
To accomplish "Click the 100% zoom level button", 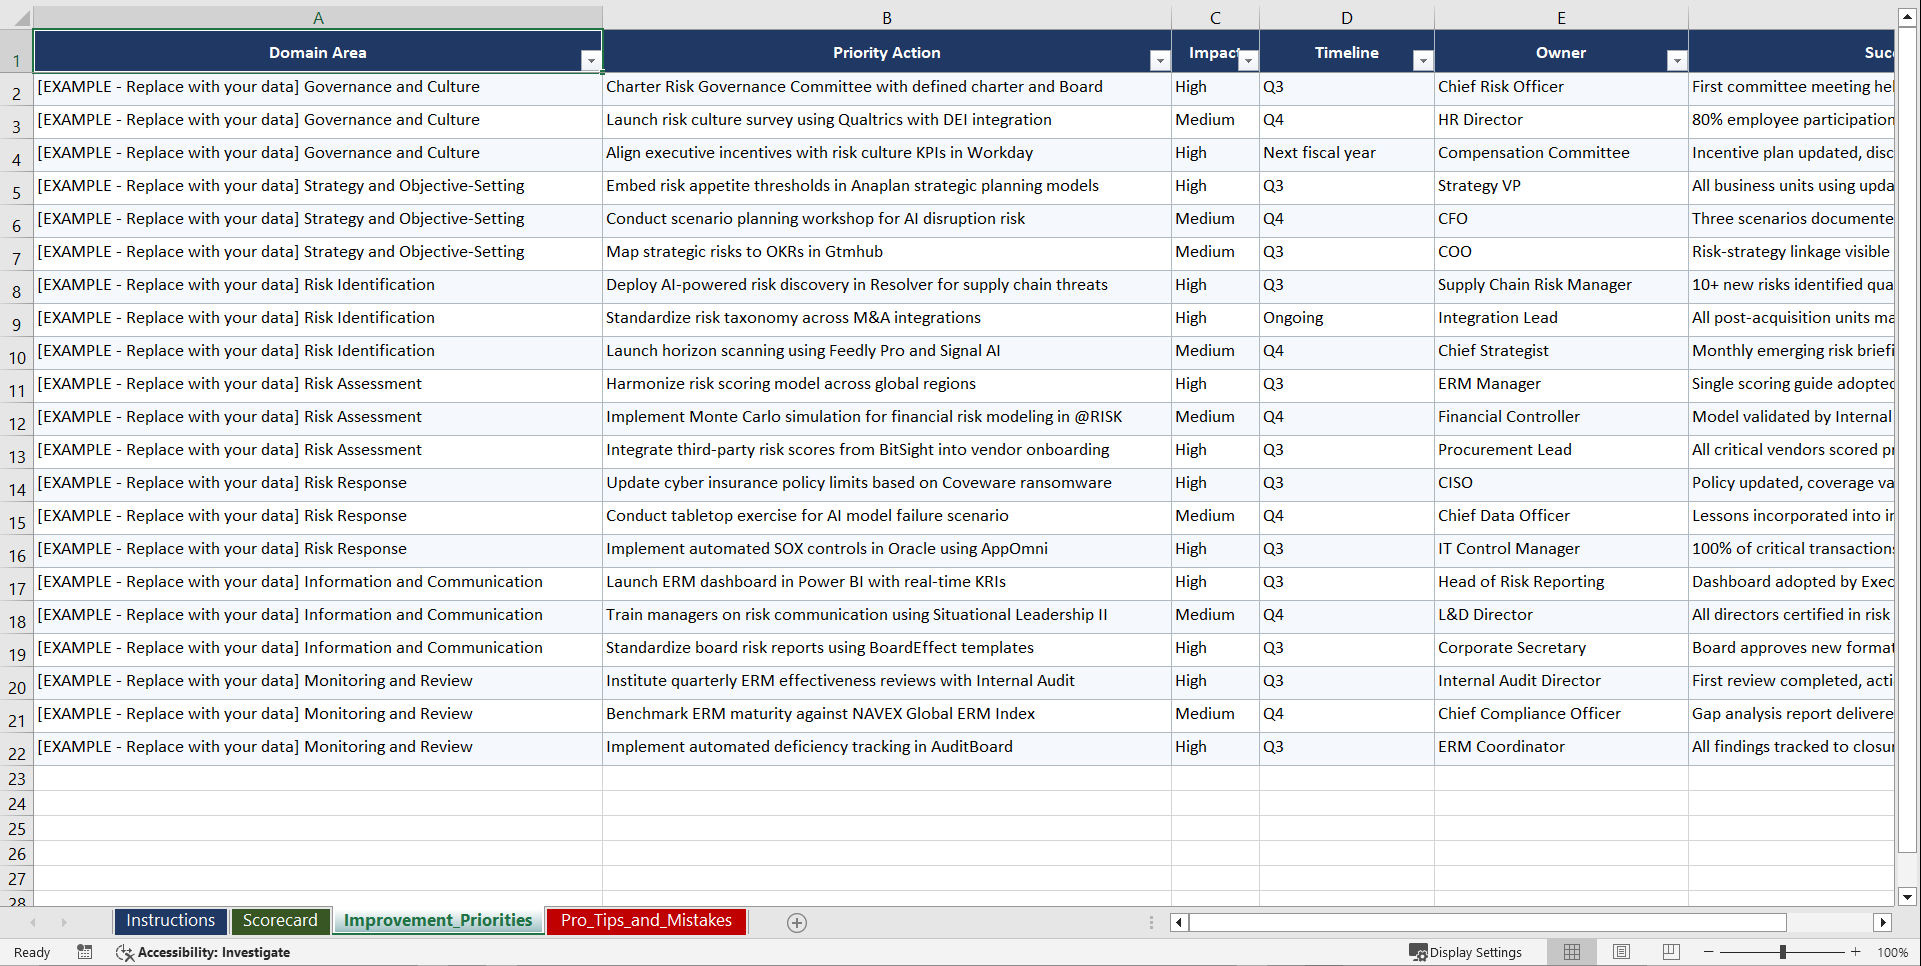I will pyautogui.click(x=1893, y=952).
